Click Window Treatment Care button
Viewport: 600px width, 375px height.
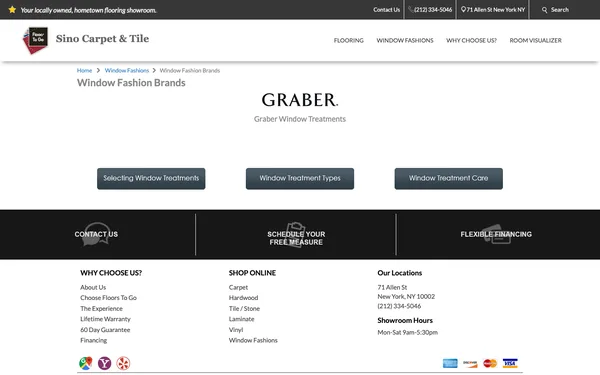449,179
